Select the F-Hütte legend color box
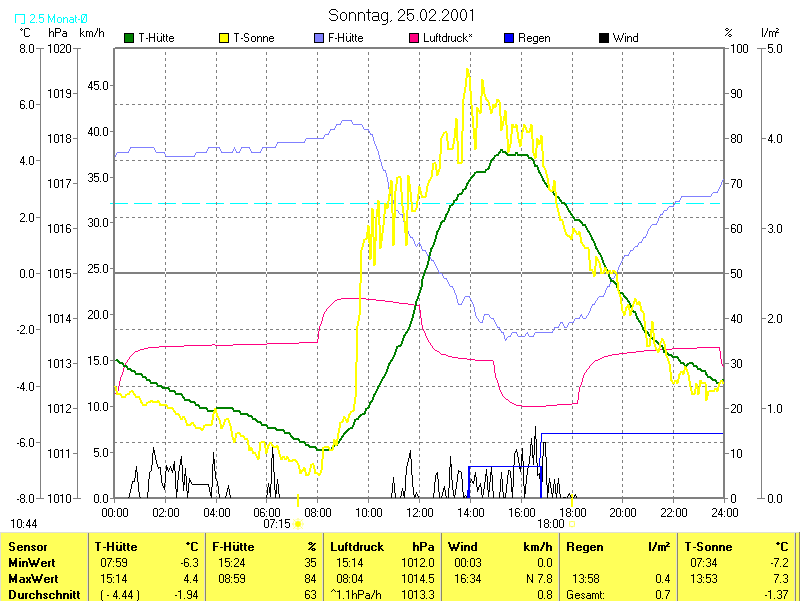800x601 pixels. [x=319, y=38]
